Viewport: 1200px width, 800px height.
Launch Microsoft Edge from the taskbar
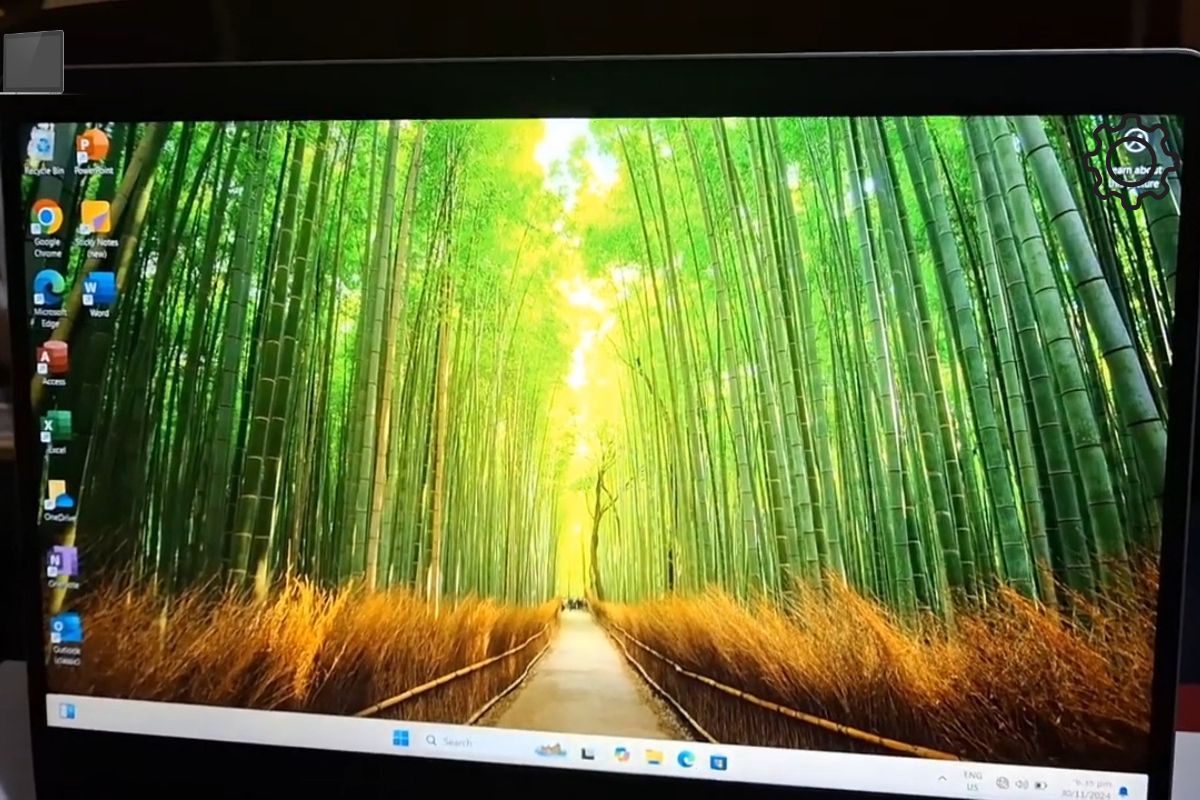point(685,759)
